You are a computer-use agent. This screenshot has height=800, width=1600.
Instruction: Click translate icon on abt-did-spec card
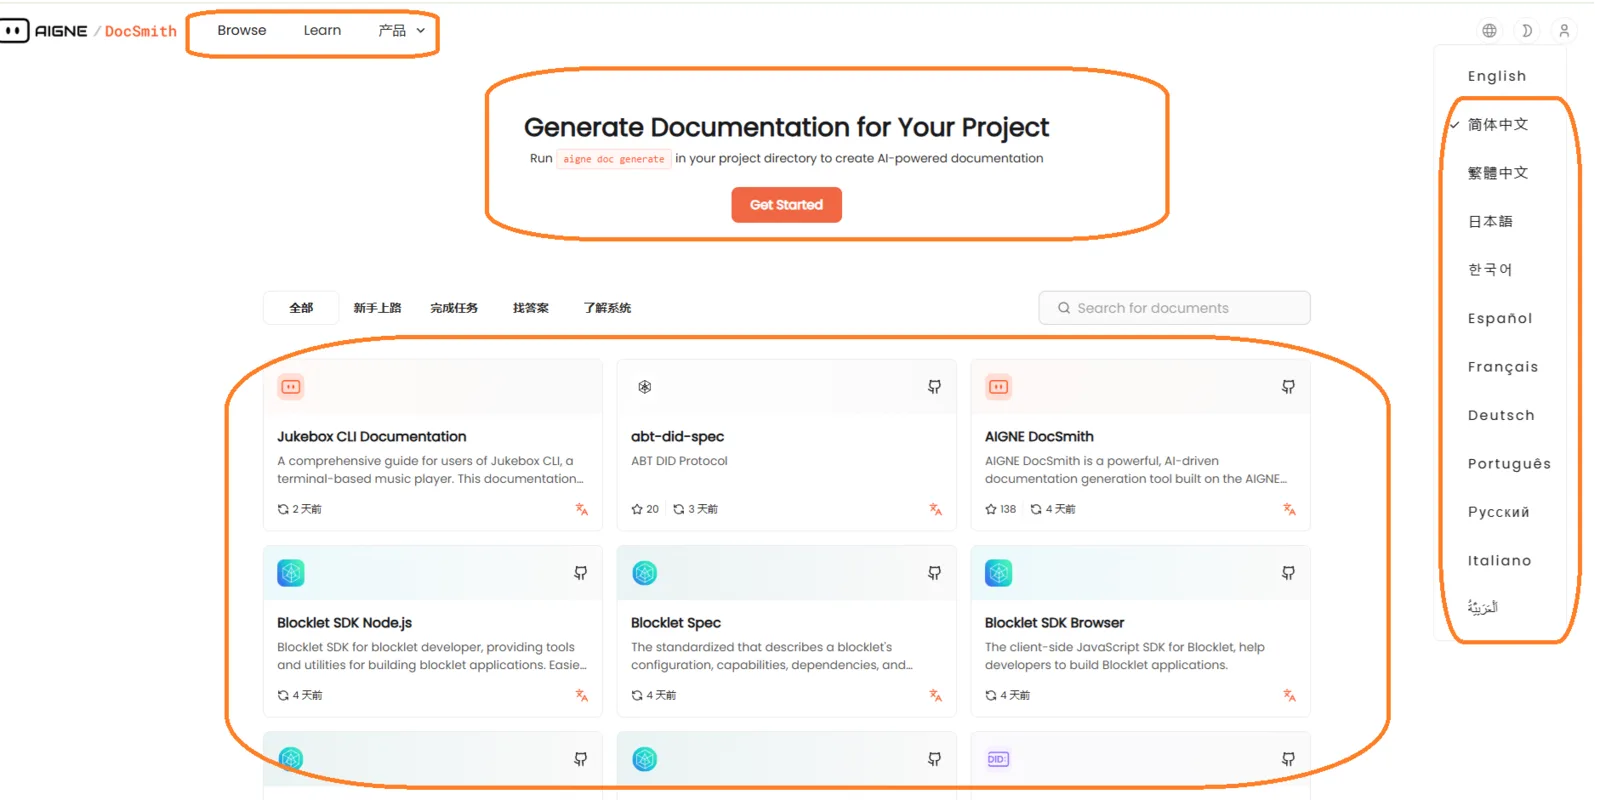click(936, 509)
